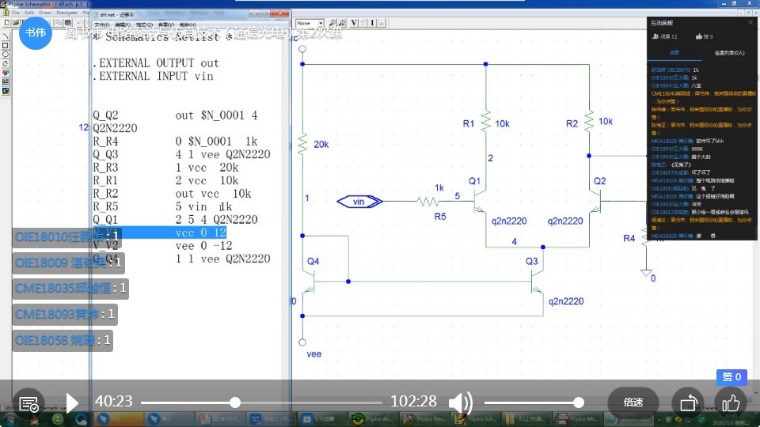Open the Navigate menu in PSpice Schematics

coord(67,13)
